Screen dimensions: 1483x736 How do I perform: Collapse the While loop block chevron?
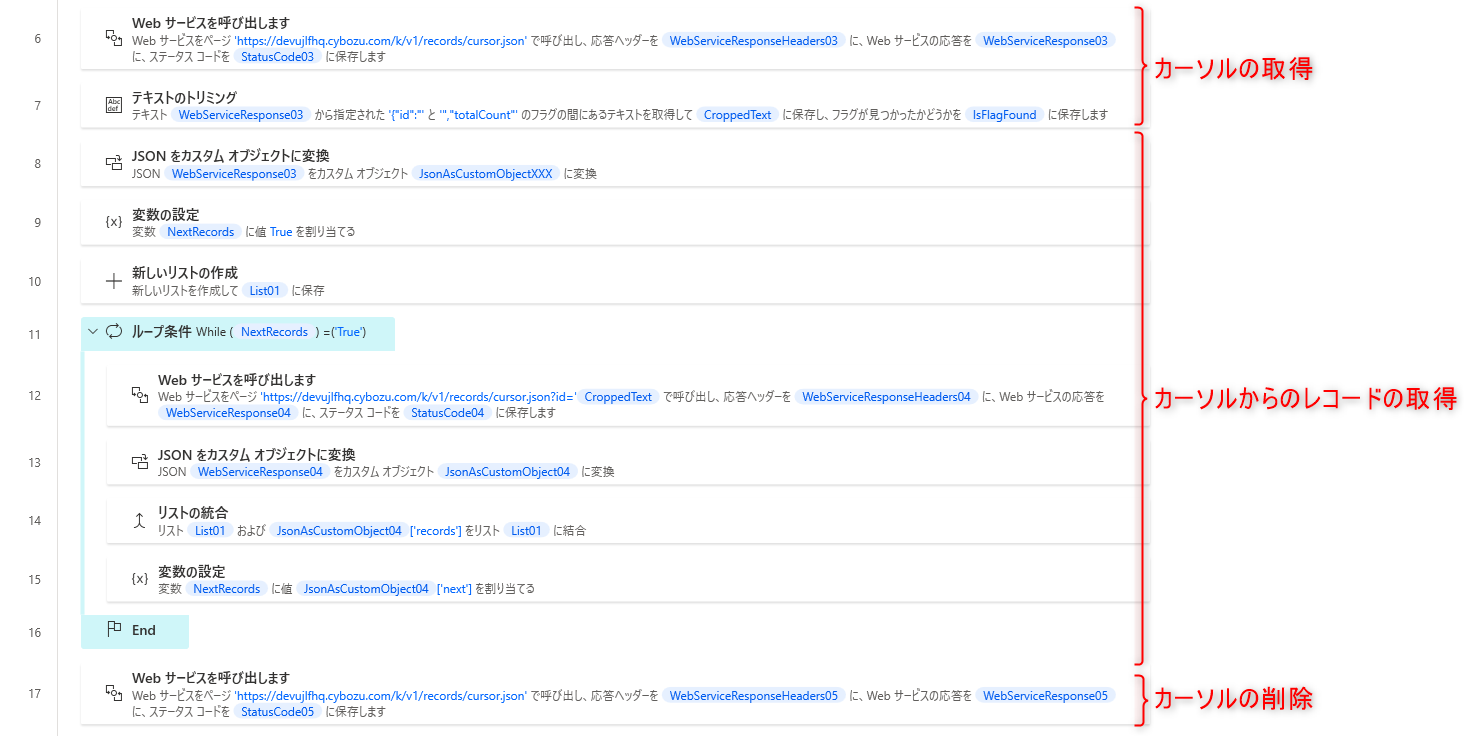(x=93, y=331)
